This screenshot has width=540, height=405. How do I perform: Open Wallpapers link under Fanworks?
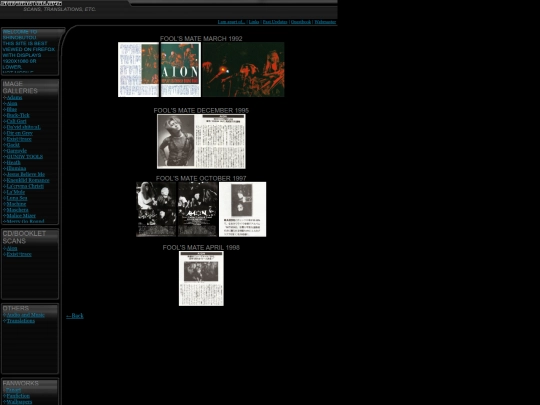tap(19, 402)
